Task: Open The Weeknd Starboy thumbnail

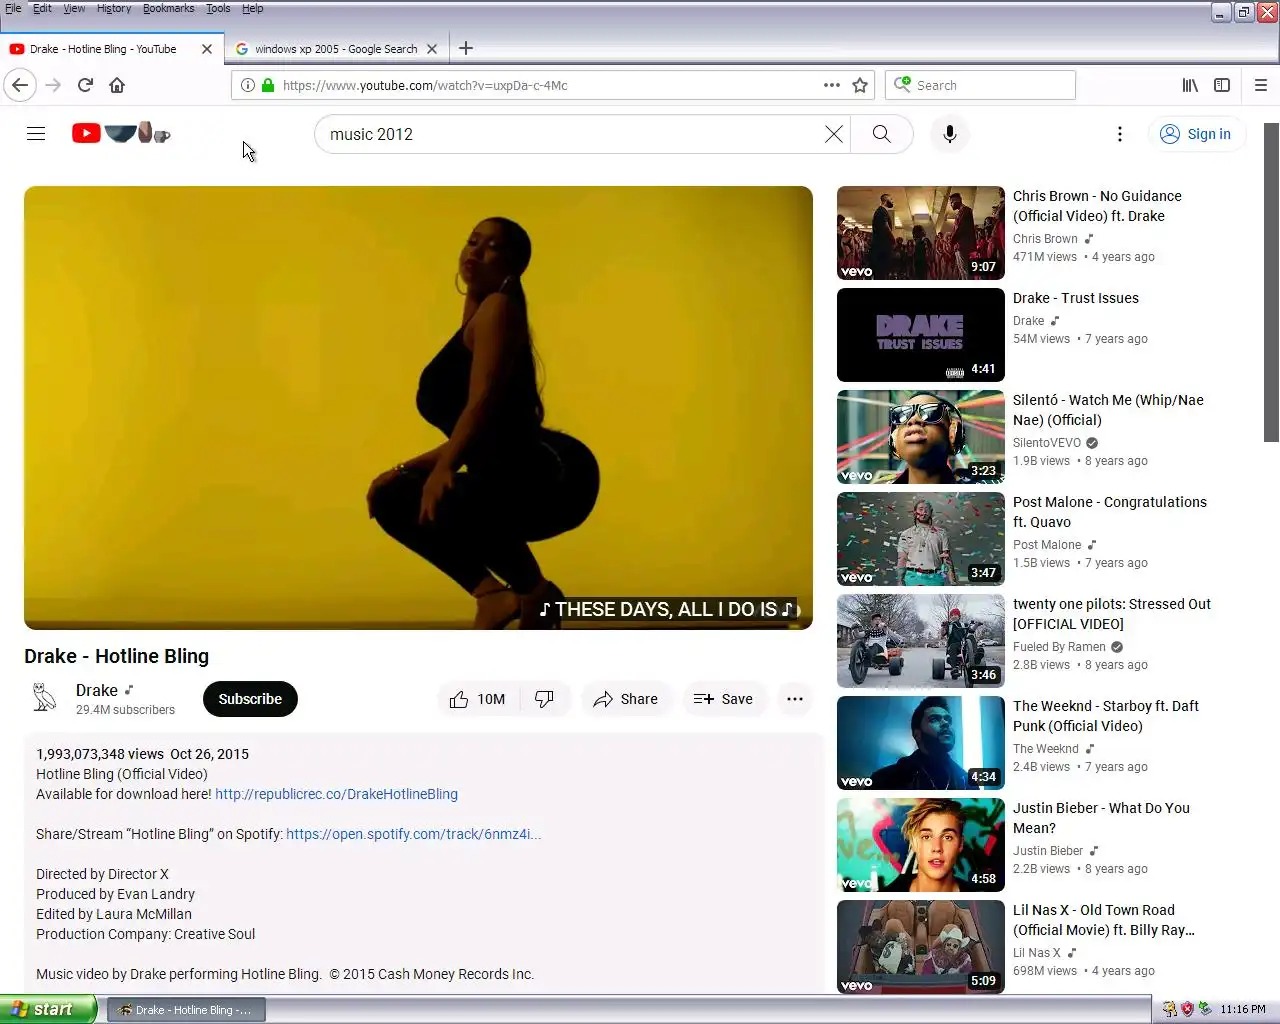Action: 921,743
